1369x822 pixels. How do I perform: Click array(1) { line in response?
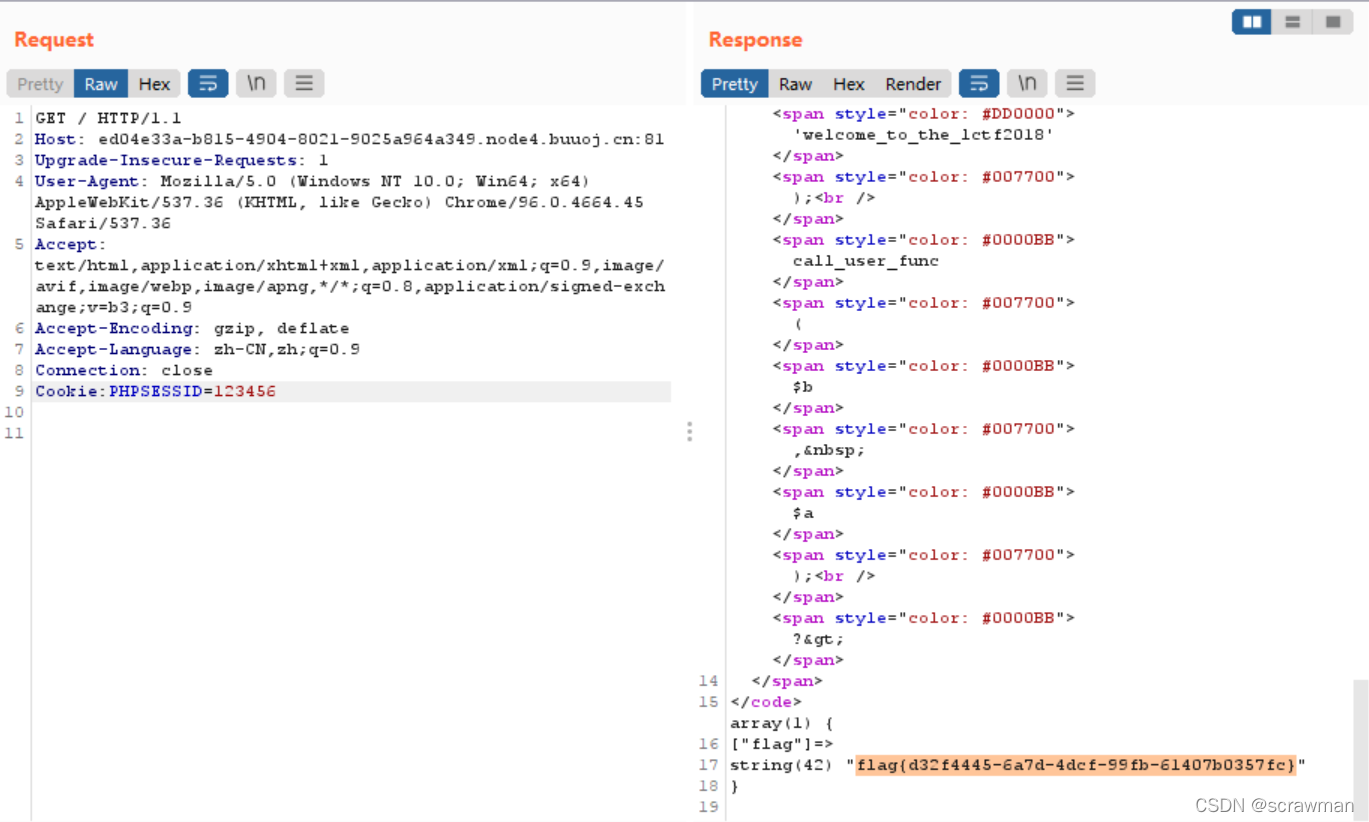click(782, 723)
